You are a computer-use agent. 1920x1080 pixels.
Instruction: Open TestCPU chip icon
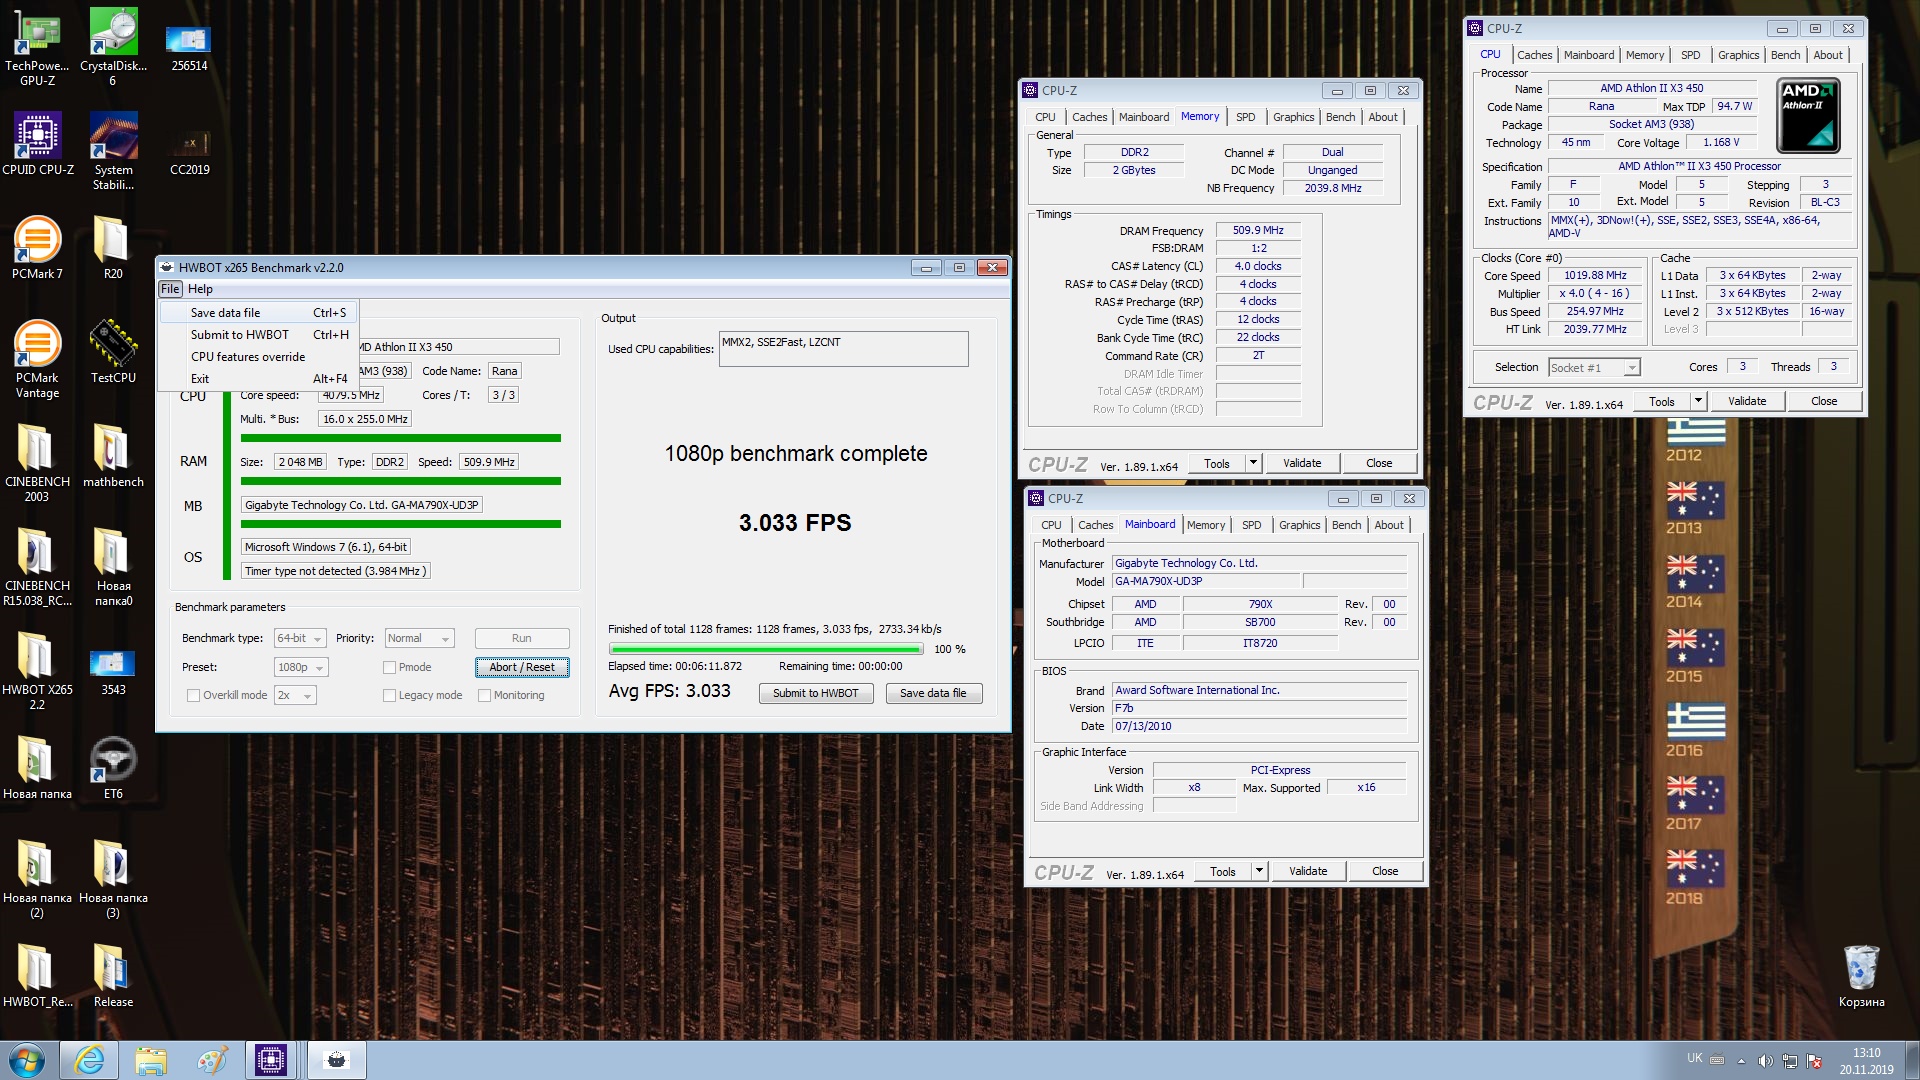[x=113, y=352]
